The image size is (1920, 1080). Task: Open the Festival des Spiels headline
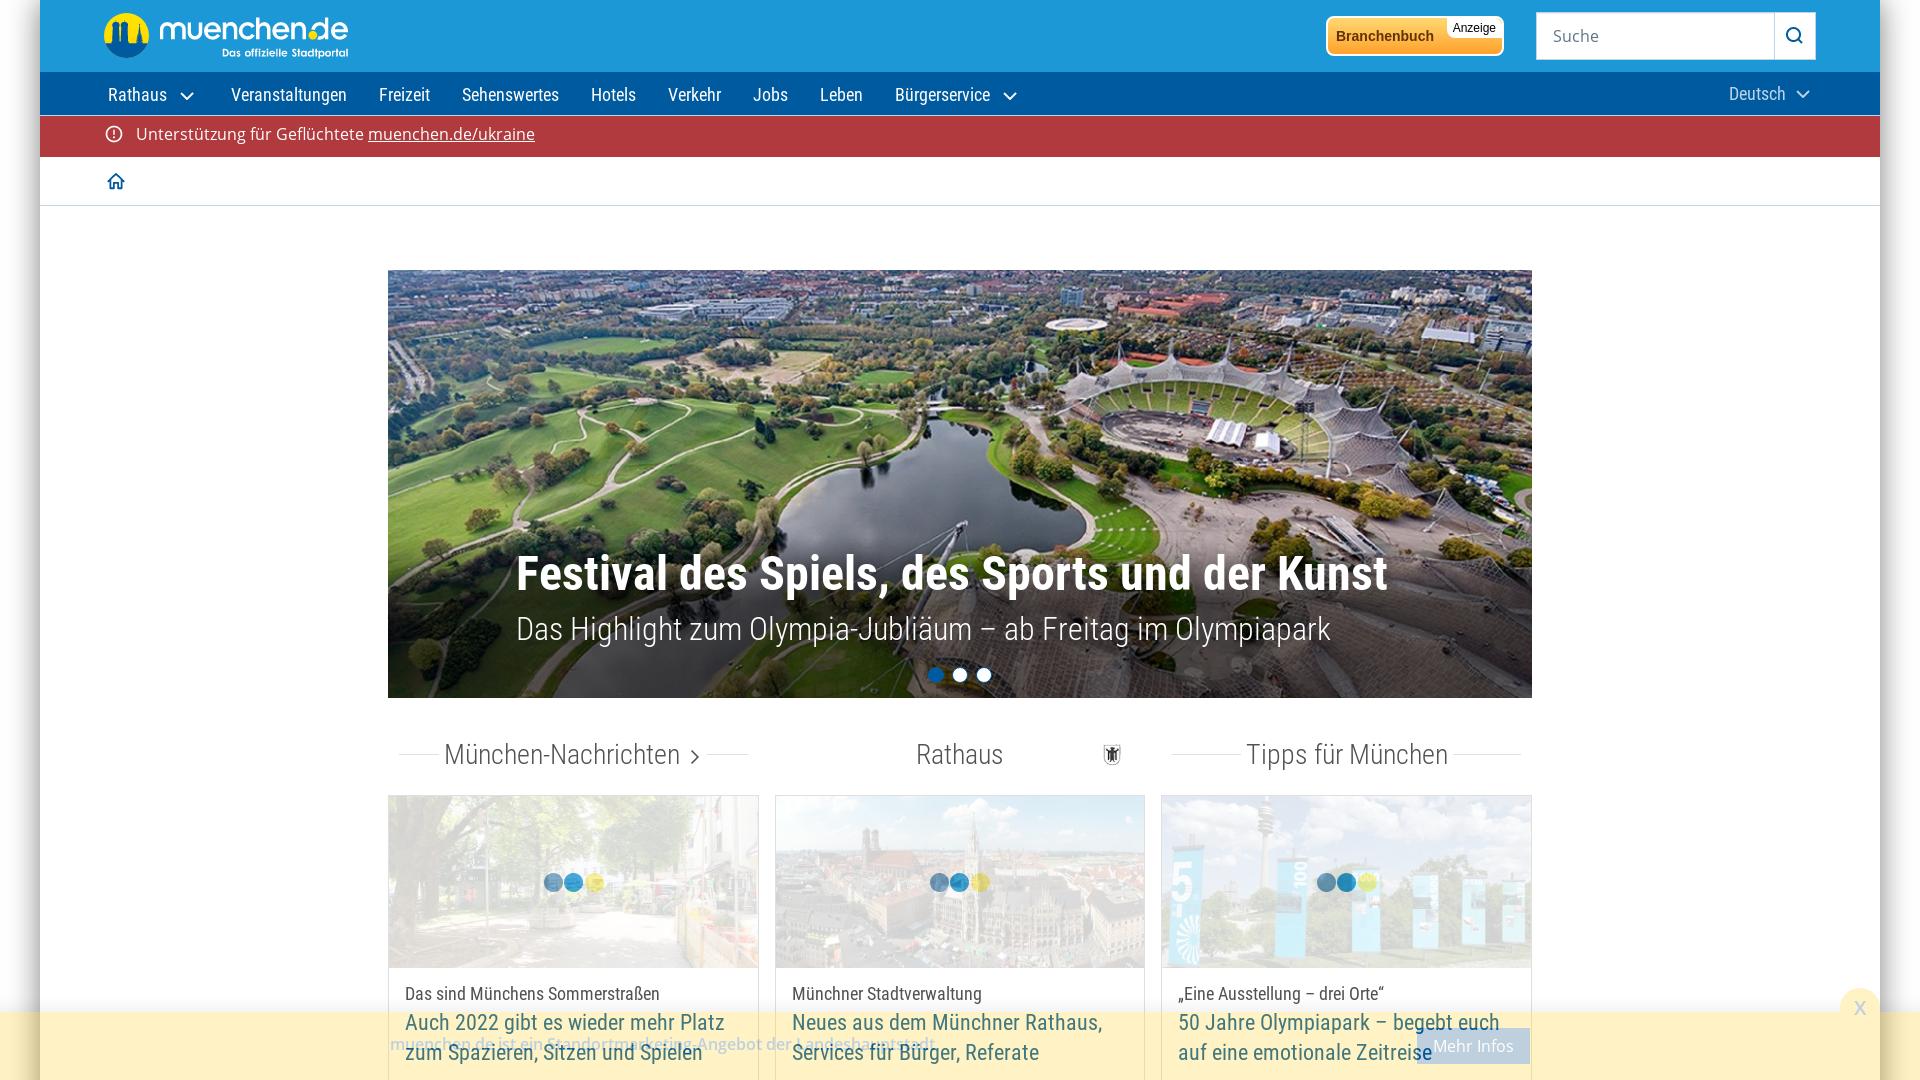(x=951, y=574)
